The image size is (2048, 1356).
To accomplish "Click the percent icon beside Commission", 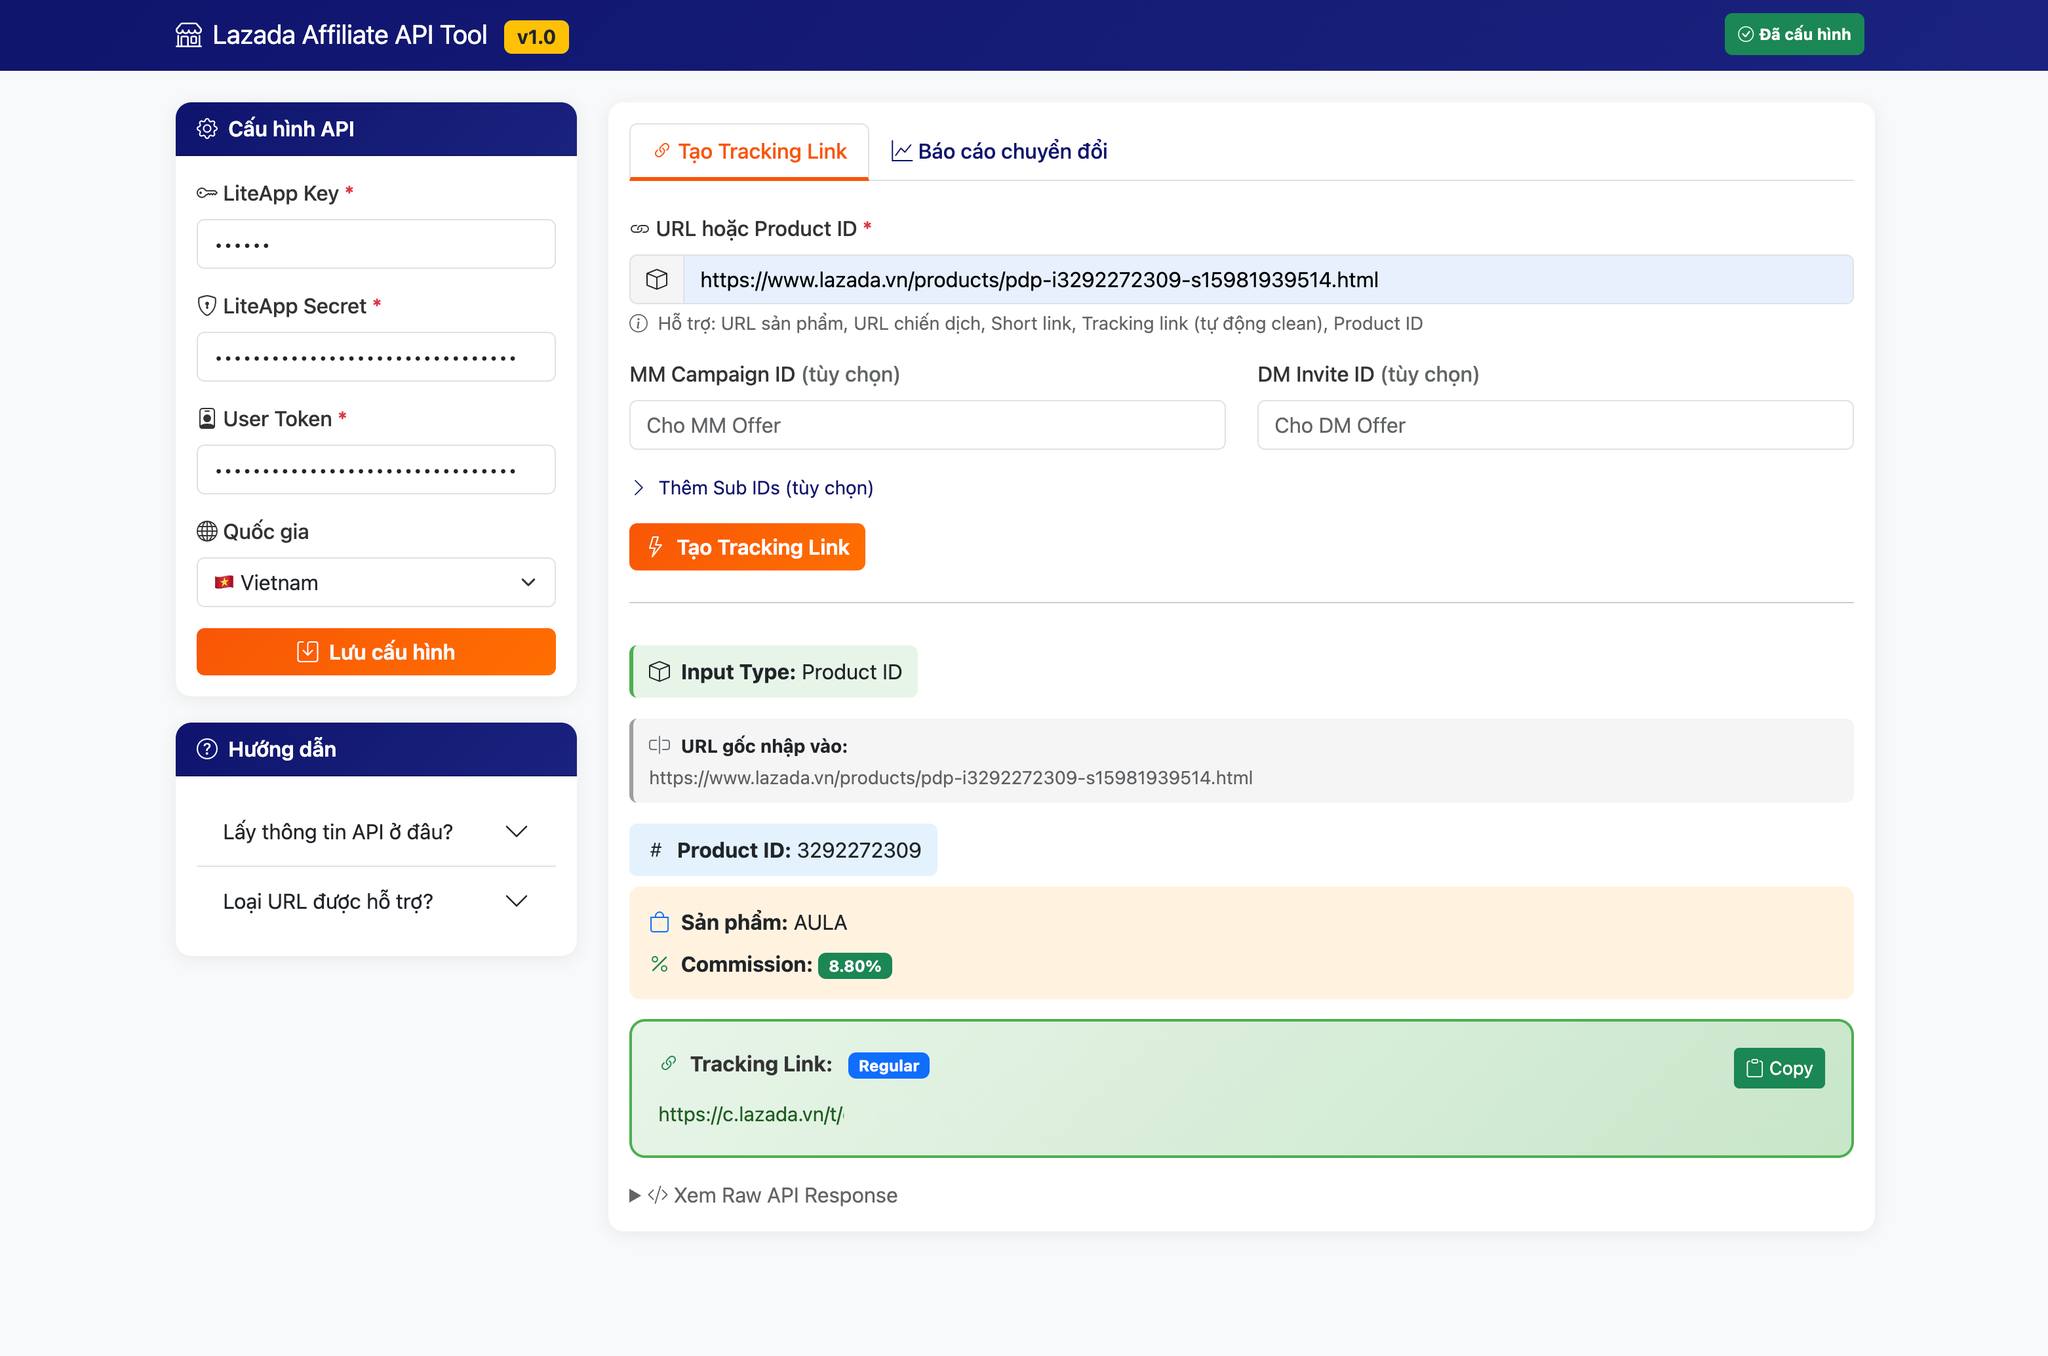I will [x=659, y=964].
